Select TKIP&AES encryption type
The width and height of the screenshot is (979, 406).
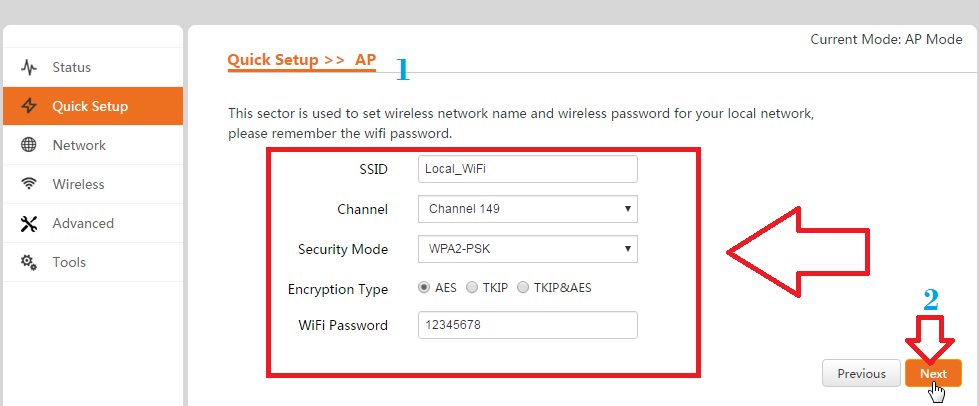tap(523, 288)
